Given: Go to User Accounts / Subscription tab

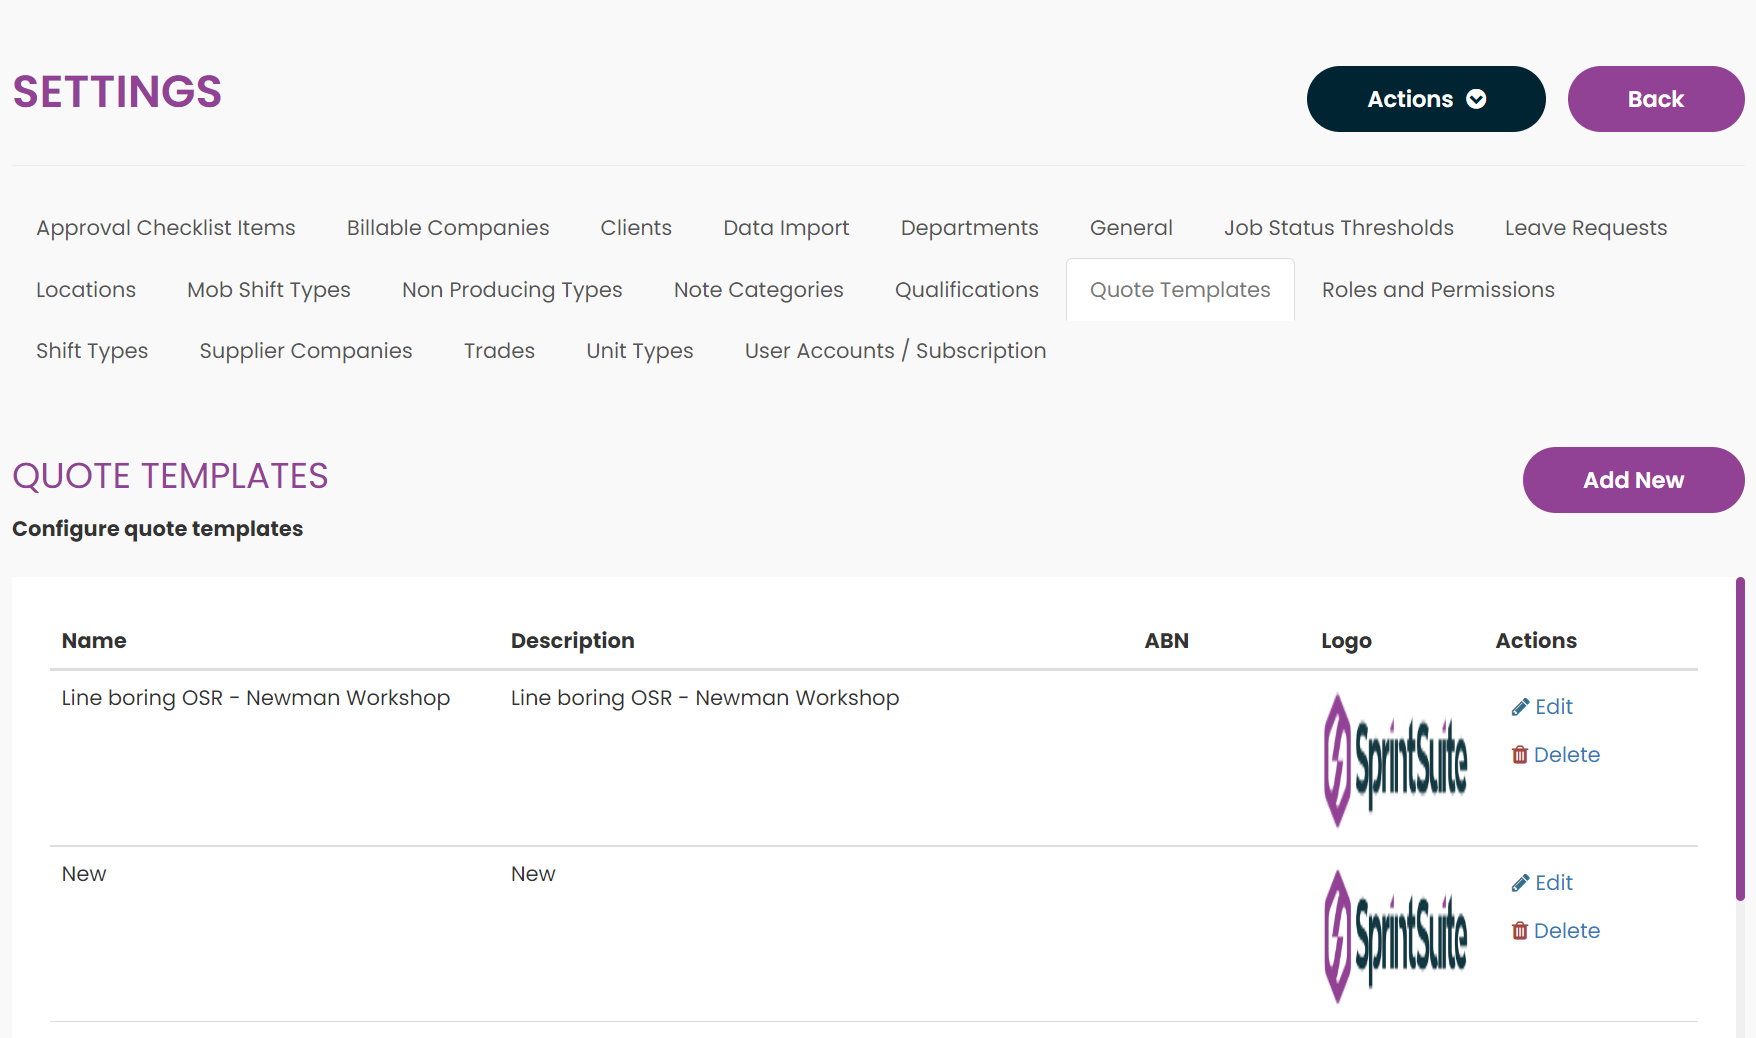Looking at the screenshot, I should coord(895,351).
